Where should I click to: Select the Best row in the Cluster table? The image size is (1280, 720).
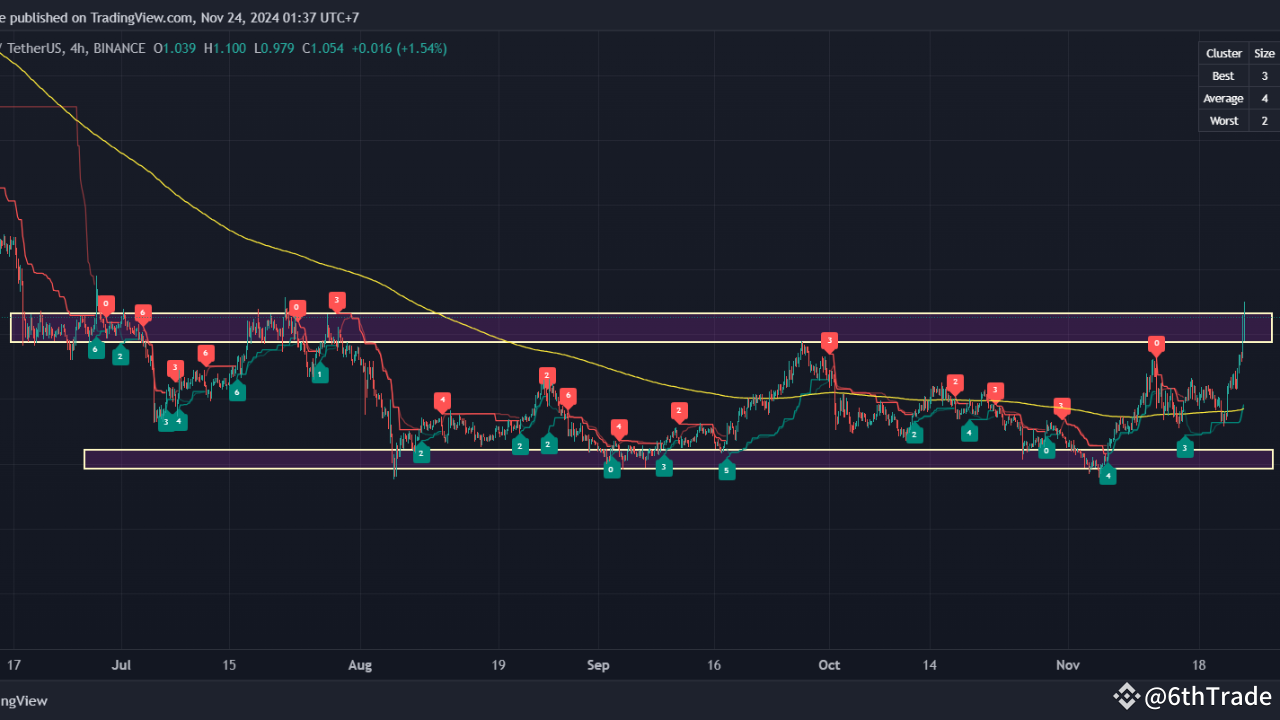(1223, 75)
